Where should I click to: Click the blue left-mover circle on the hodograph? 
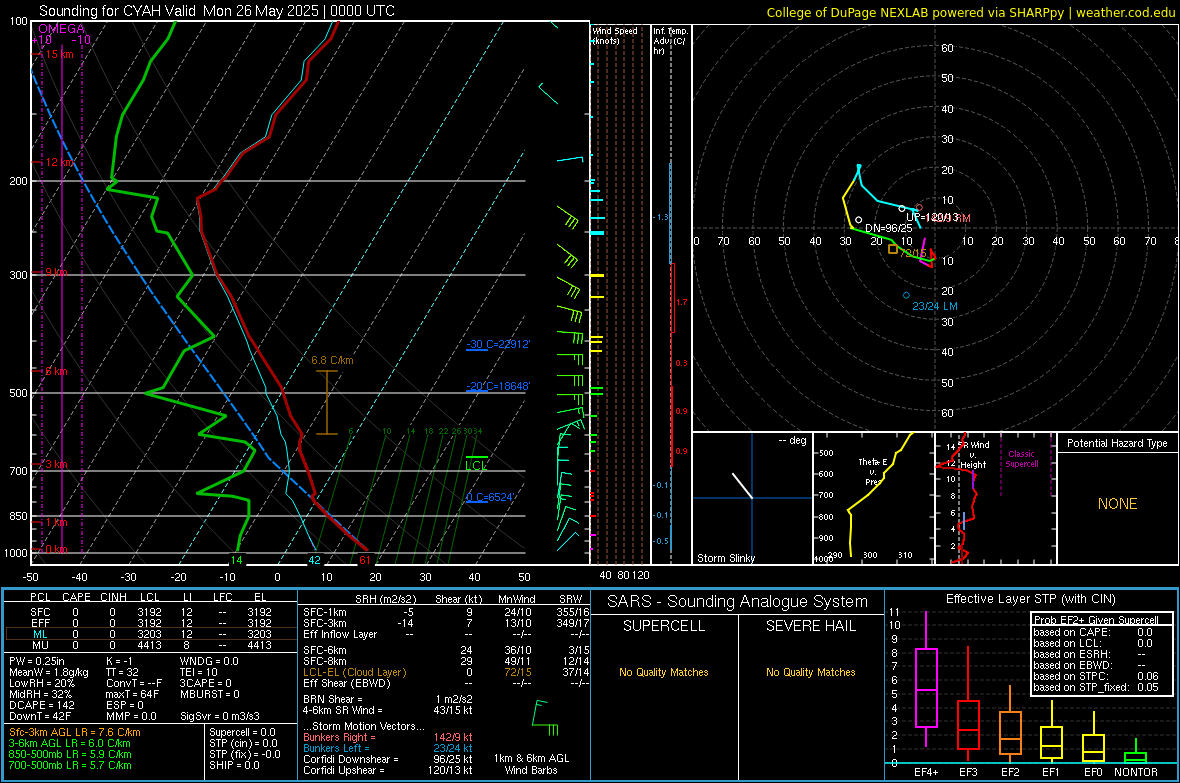tap(906, 295)
